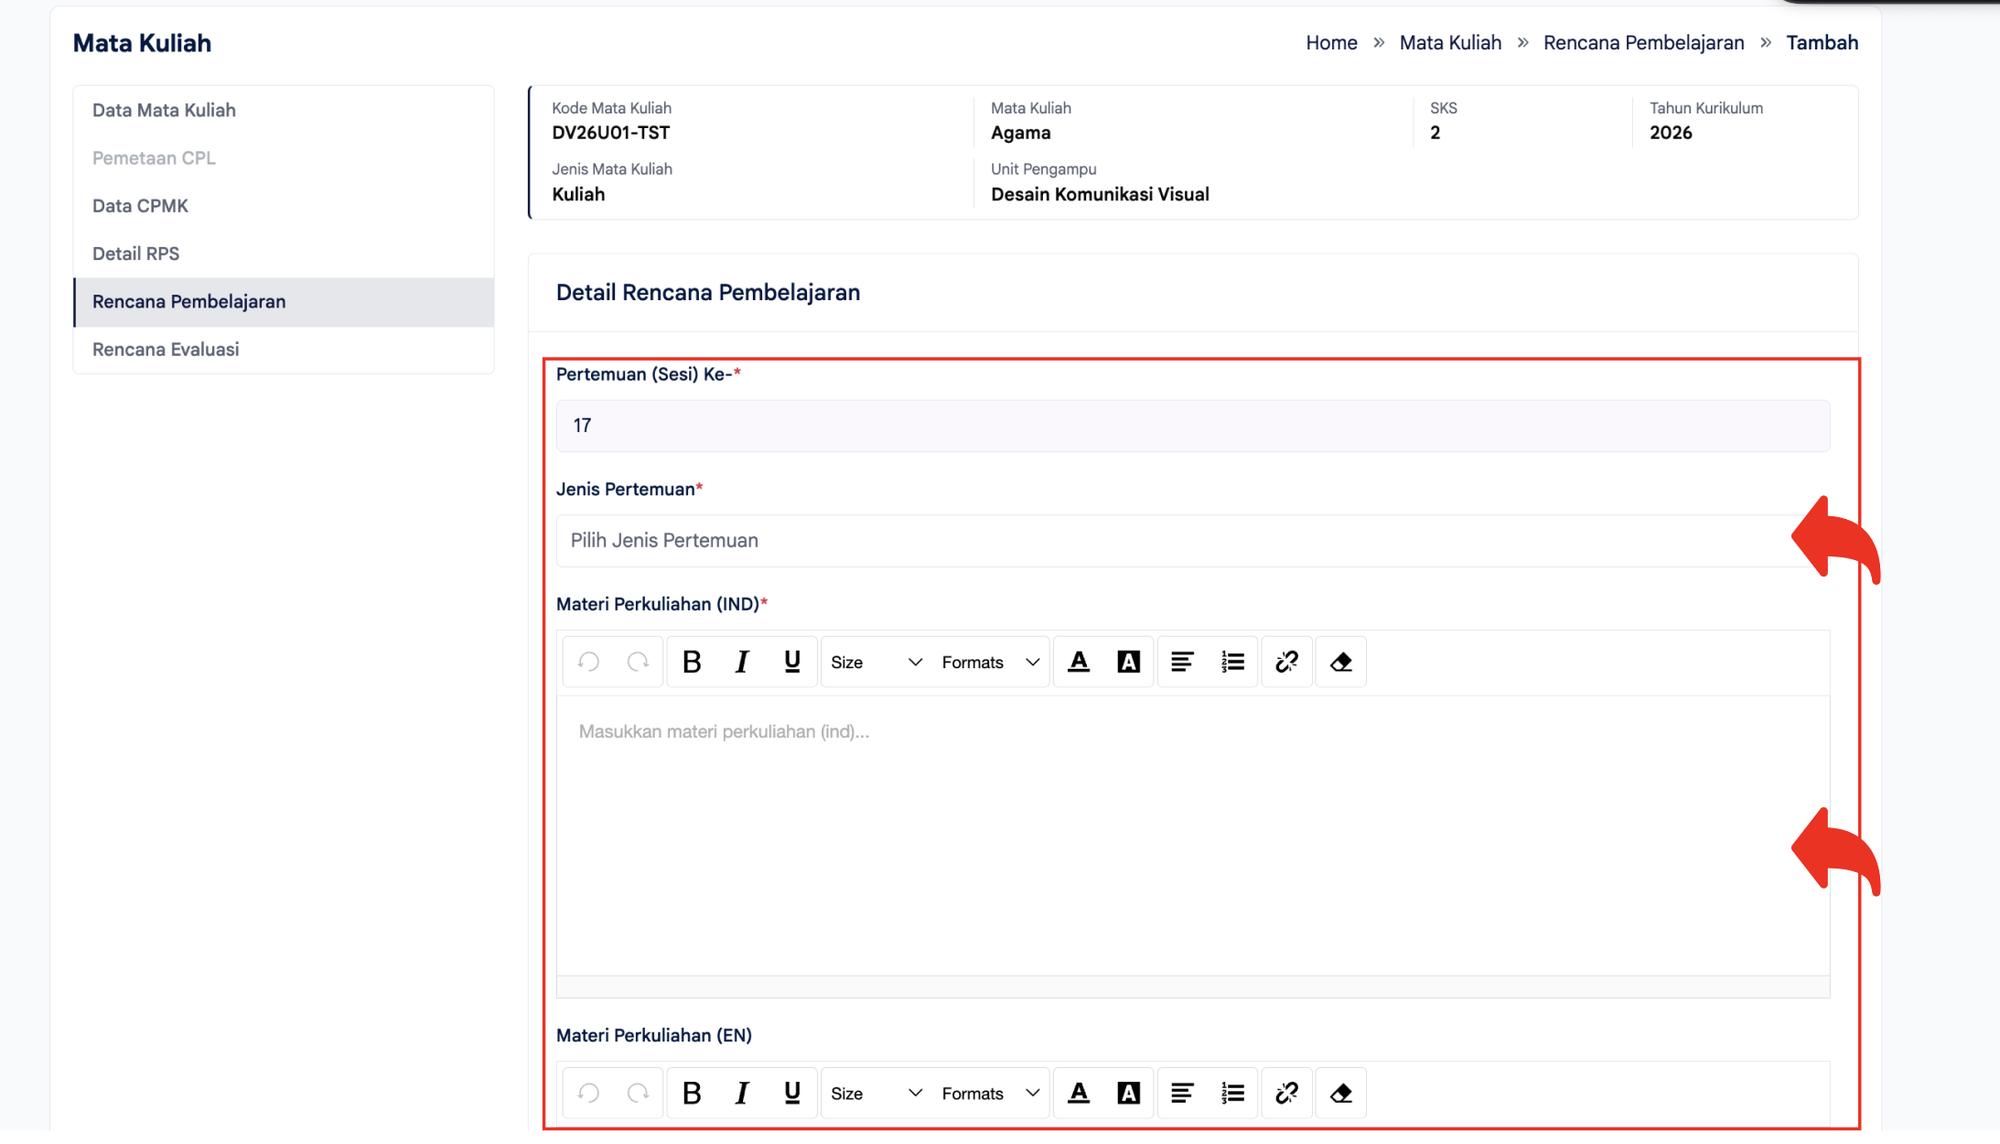Open font color in EN editor toolbar
The height and width of the screenshot is (1144, 2000).
click(1079, 1093)
